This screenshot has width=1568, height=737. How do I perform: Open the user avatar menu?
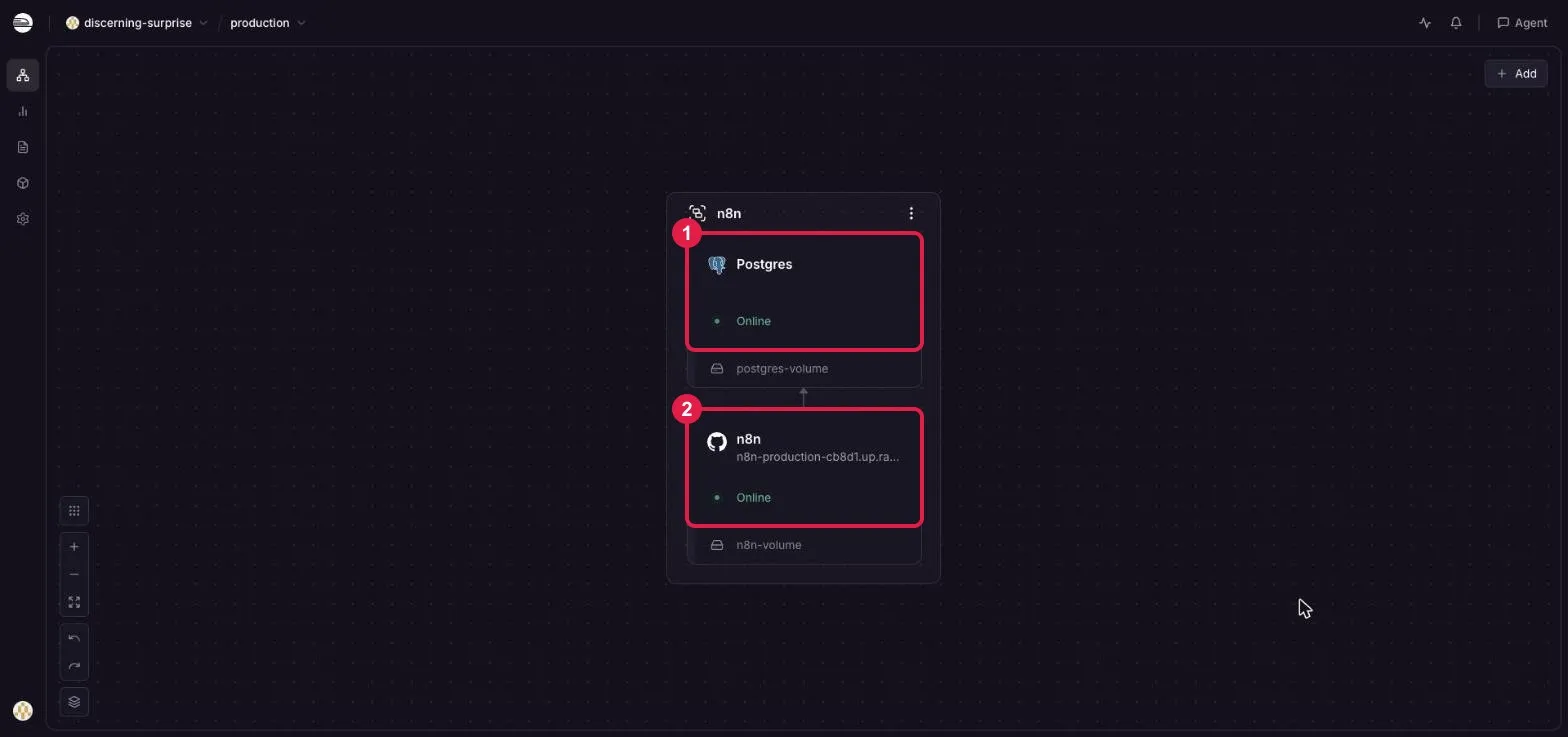pos(23,711)
